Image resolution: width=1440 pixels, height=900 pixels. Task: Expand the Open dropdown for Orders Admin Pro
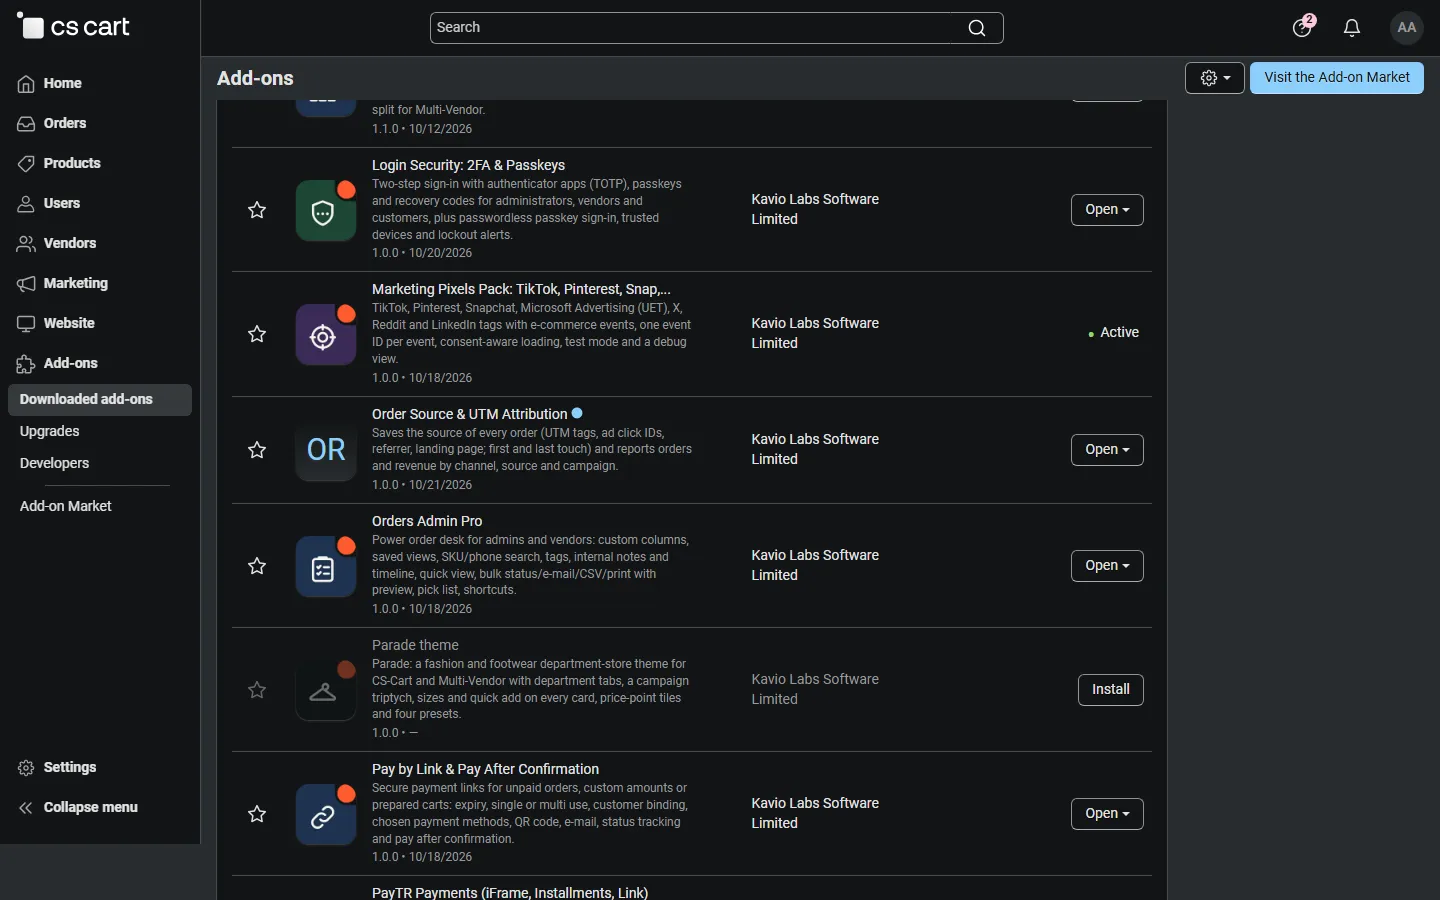[x=1107, y=566]
